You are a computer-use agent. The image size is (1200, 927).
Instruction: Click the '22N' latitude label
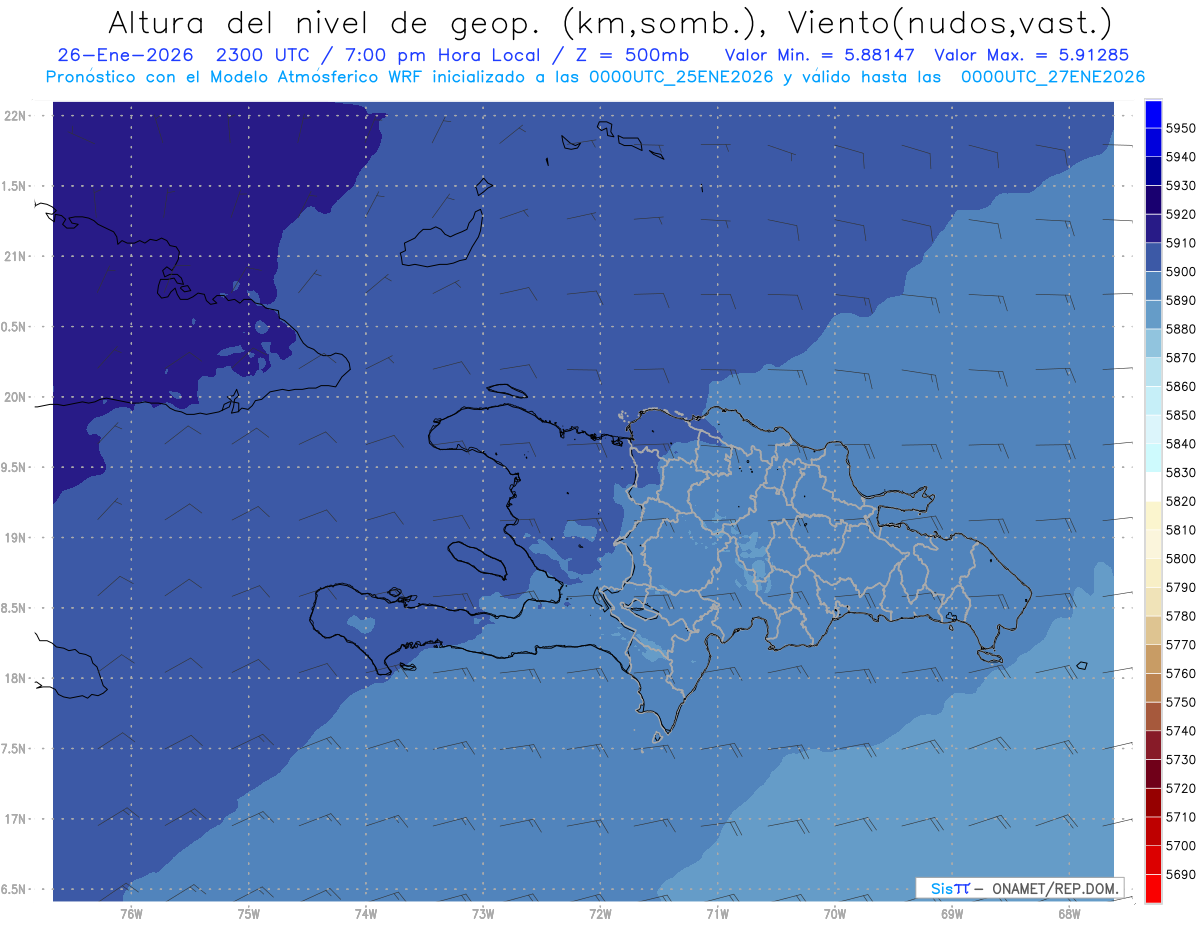point(15,115)
